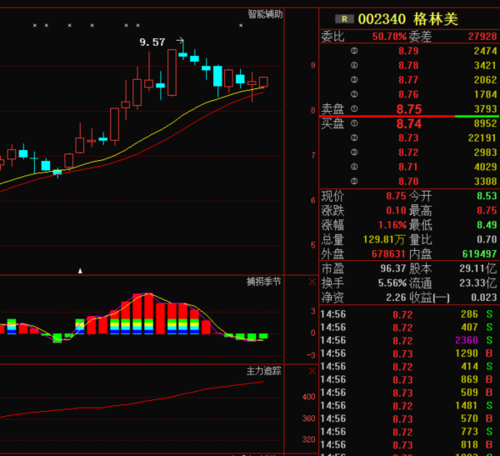Click the white triangle marker at chart bottom
The height and width of the screenshot is (456, 500).
click(x=80, y=271)
